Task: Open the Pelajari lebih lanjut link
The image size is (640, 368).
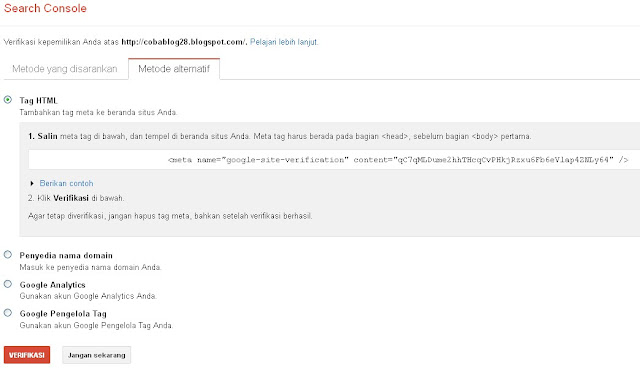Action: pos(284,42)
